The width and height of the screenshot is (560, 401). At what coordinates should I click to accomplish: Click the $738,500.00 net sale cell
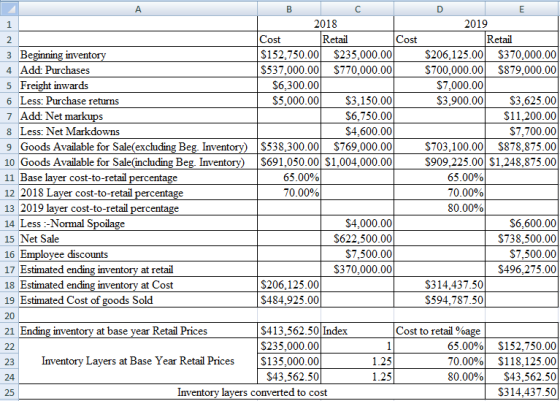(x=522, y=239)
